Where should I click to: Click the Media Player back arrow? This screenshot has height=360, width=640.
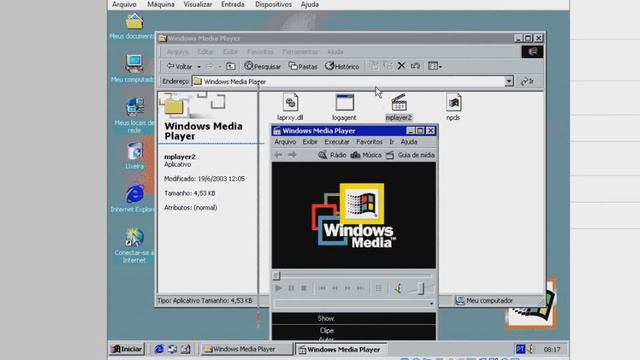(278, 155)
